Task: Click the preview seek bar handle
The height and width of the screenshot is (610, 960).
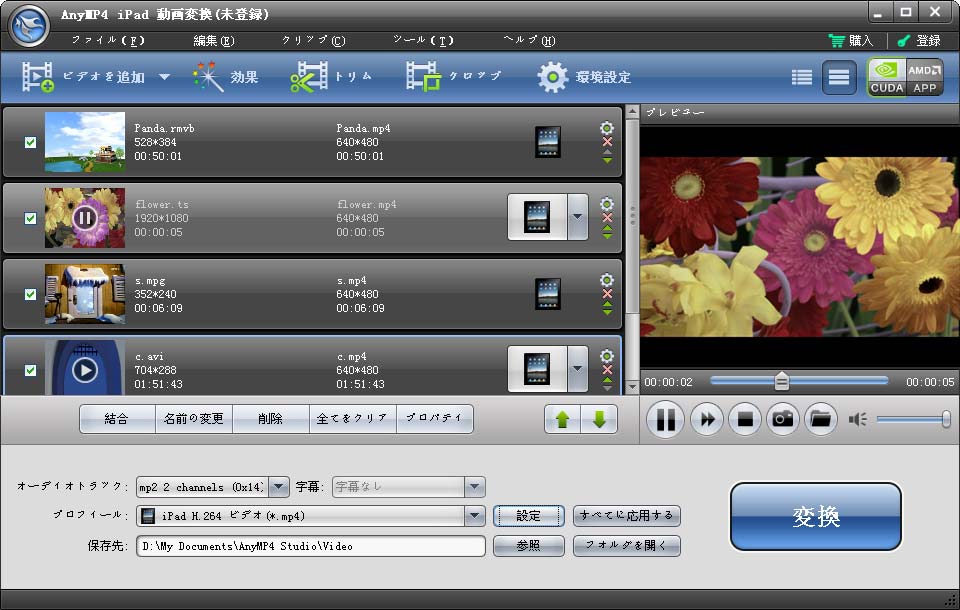Action: point(781,381)
